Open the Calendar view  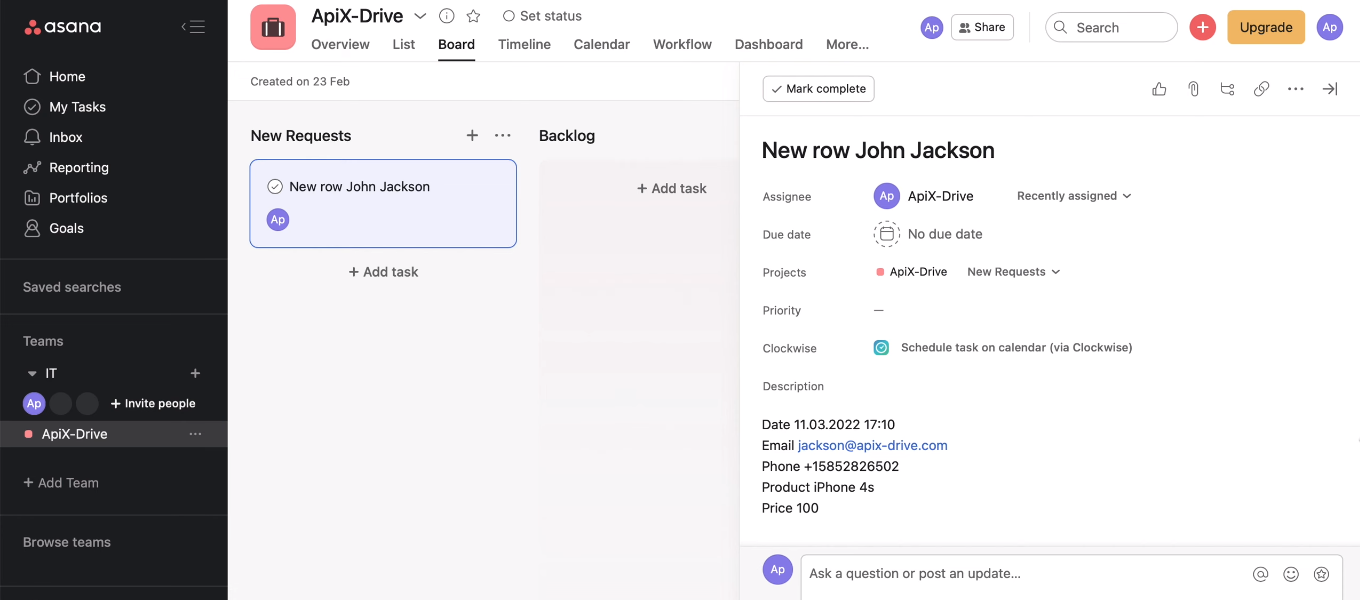601,44
